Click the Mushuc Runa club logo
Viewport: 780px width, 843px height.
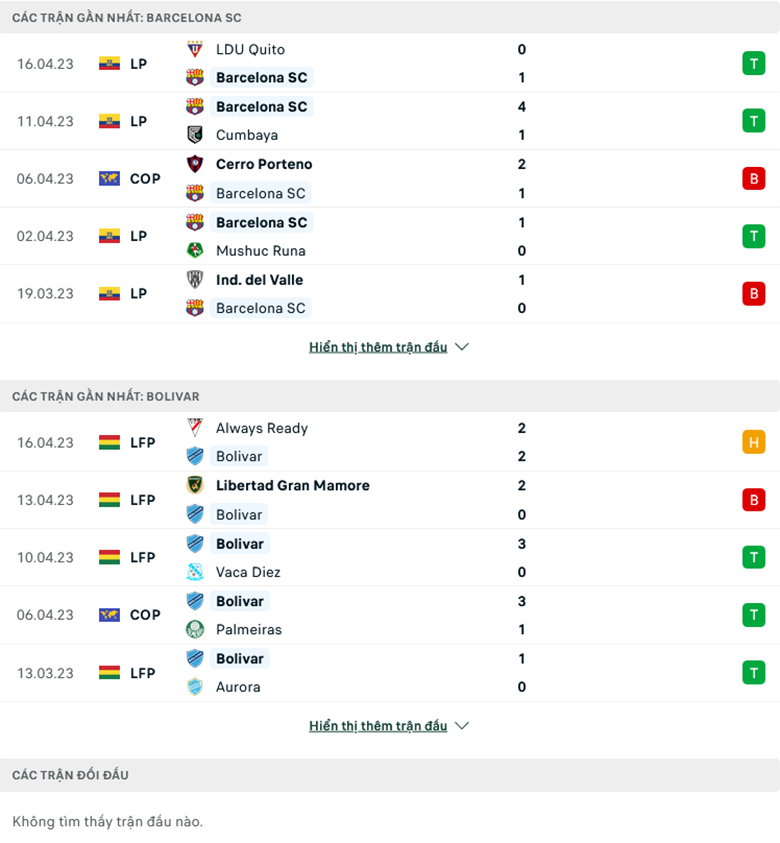(x=195, y=251)
